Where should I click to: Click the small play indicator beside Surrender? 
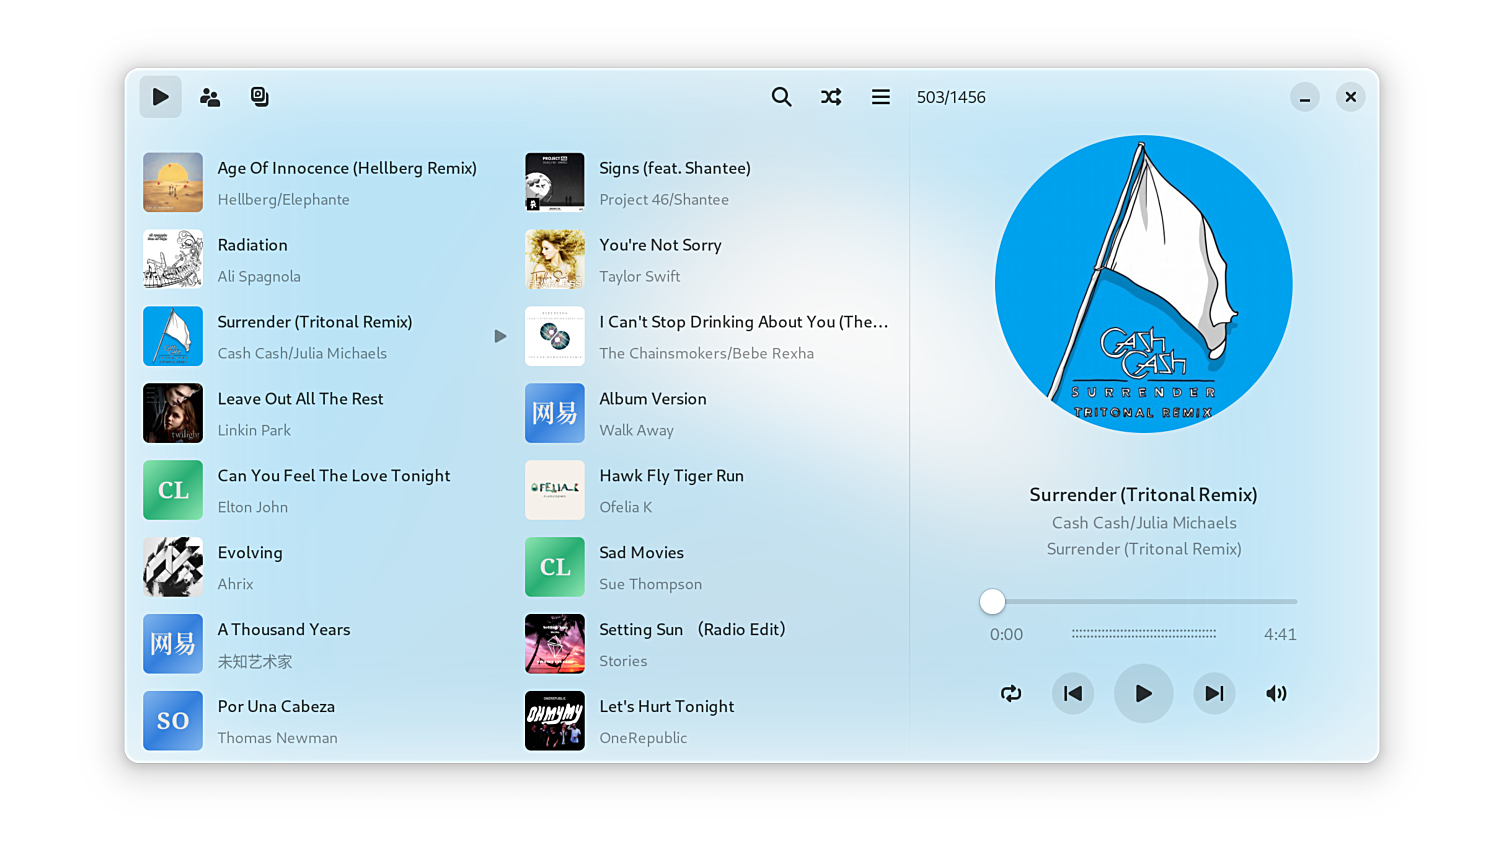500,336
